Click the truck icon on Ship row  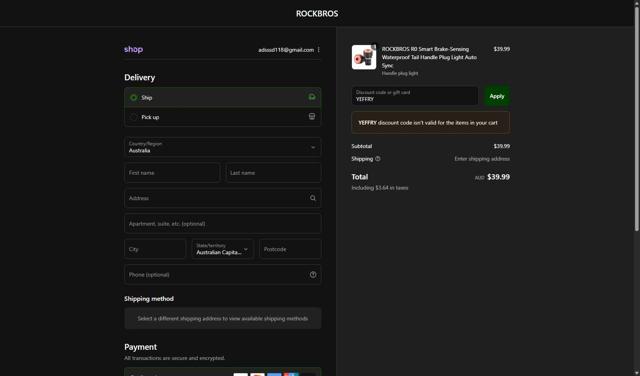(312, 97)
